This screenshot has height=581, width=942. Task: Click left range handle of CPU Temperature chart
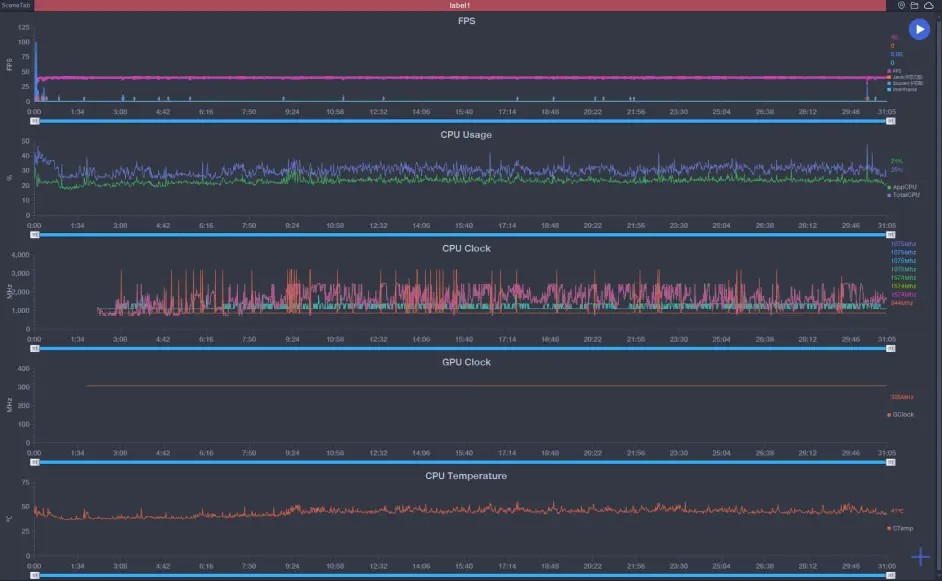coord(35,575)
